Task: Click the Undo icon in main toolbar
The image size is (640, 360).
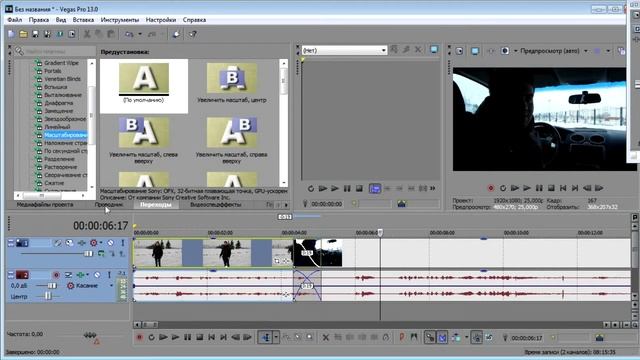Action: (129, 34)
